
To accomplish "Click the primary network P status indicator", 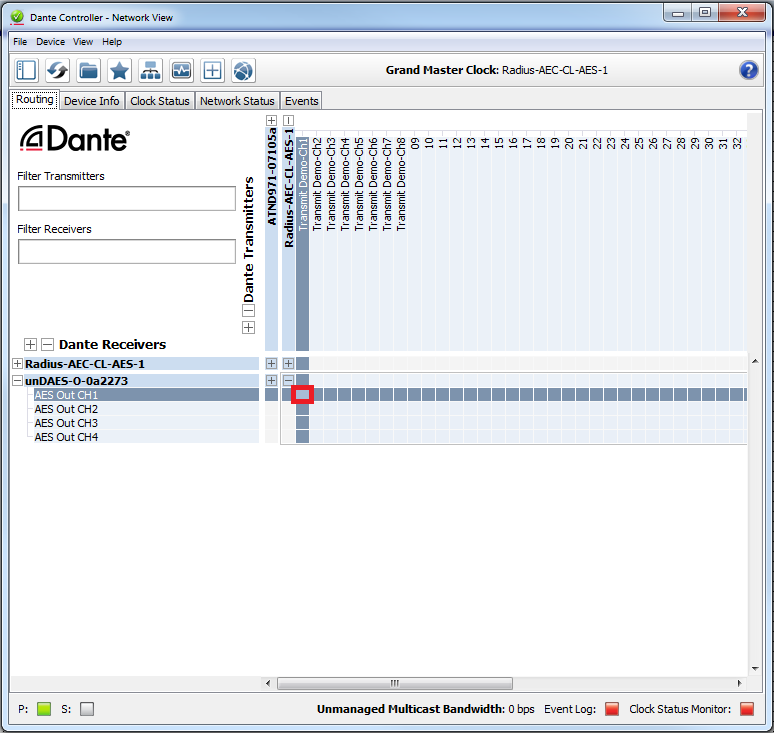I will (x=44, y=709).
